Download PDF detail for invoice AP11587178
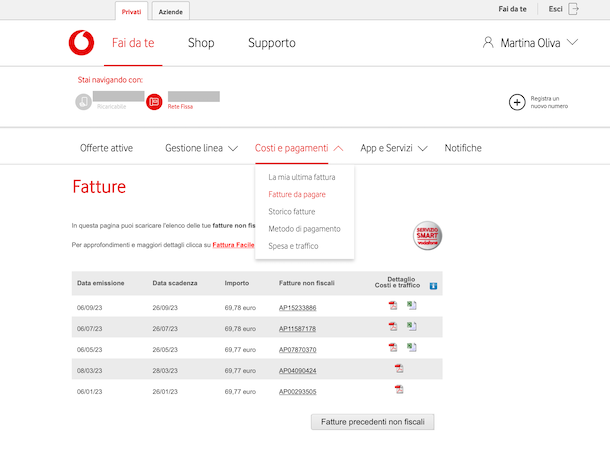This screenshot has width=610, height=459. tap(393, 326)
